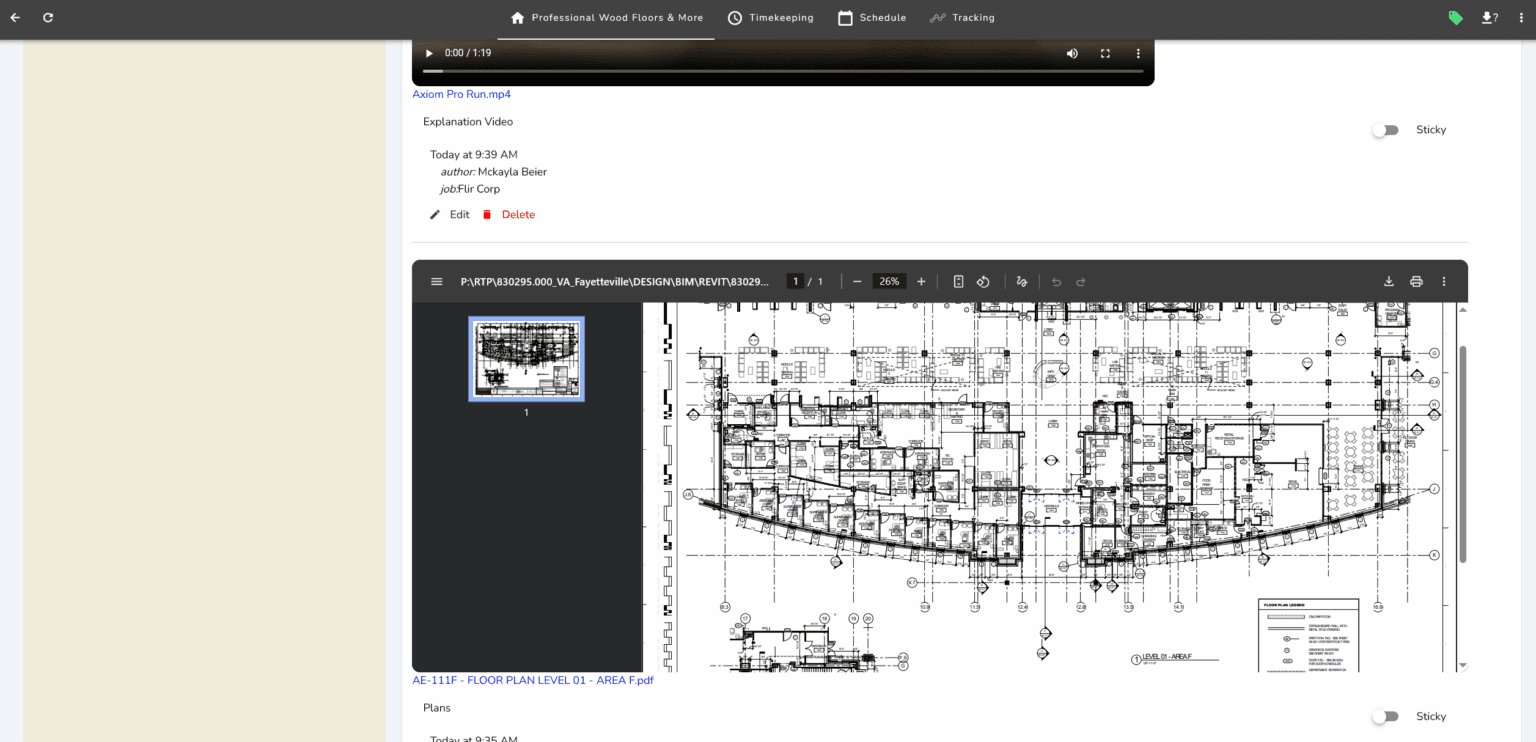Print the floor plan PDF
1536x742 pixels.
[1416, 282]
